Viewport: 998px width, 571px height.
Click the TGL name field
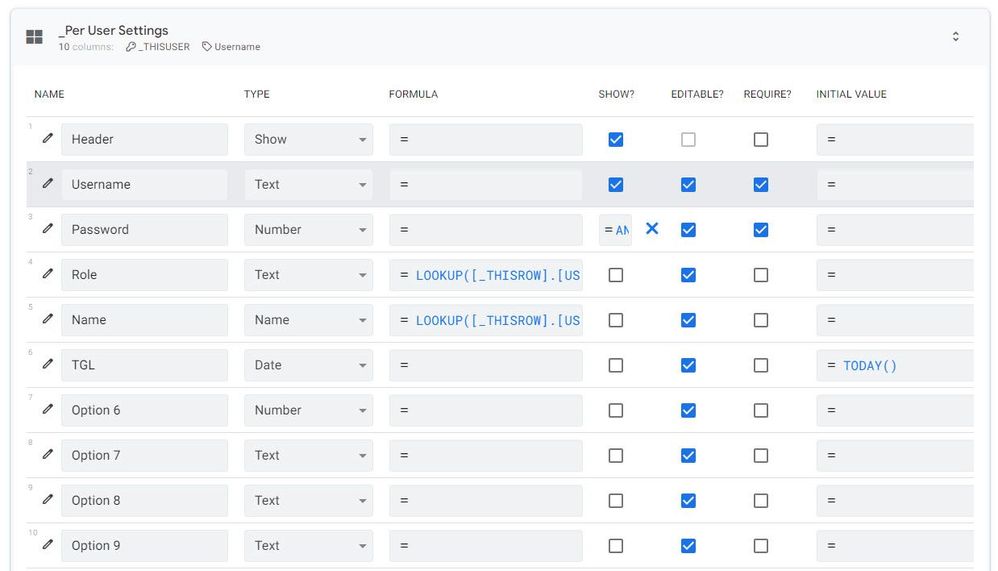144,365
